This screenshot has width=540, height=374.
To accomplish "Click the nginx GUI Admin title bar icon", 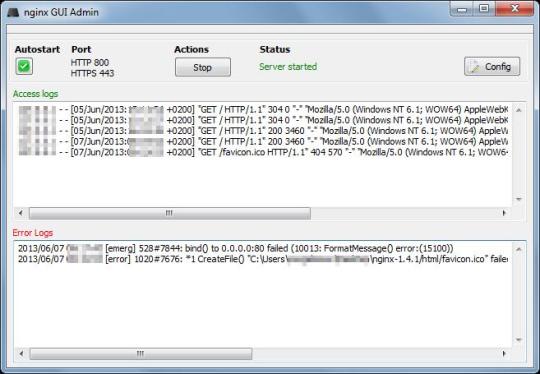I will click(13, 12).
